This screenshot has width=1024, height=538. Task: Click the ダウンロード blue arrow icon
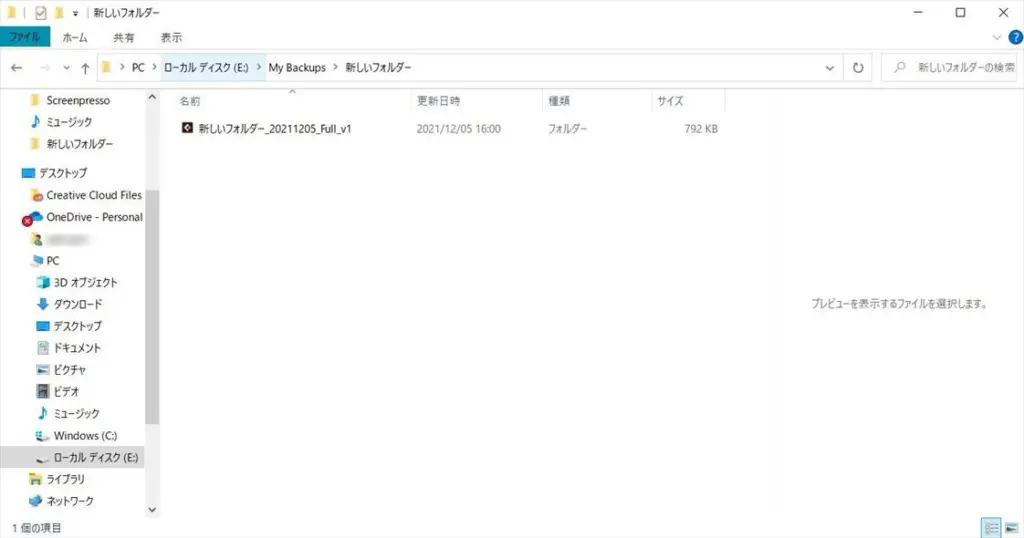click(42, 304)
